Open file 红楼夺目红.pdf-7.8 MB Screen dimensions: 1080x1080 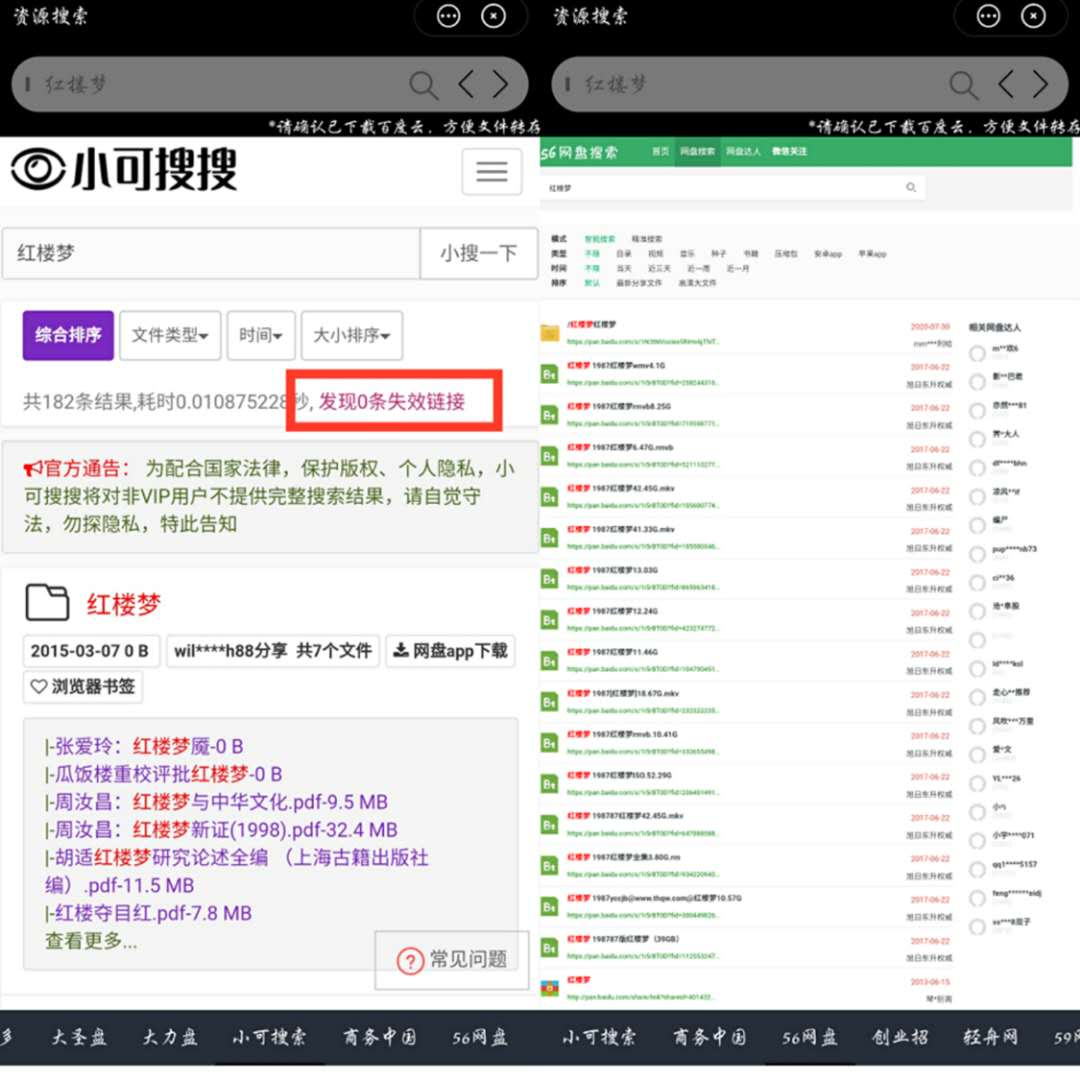(x=148, y=913)
